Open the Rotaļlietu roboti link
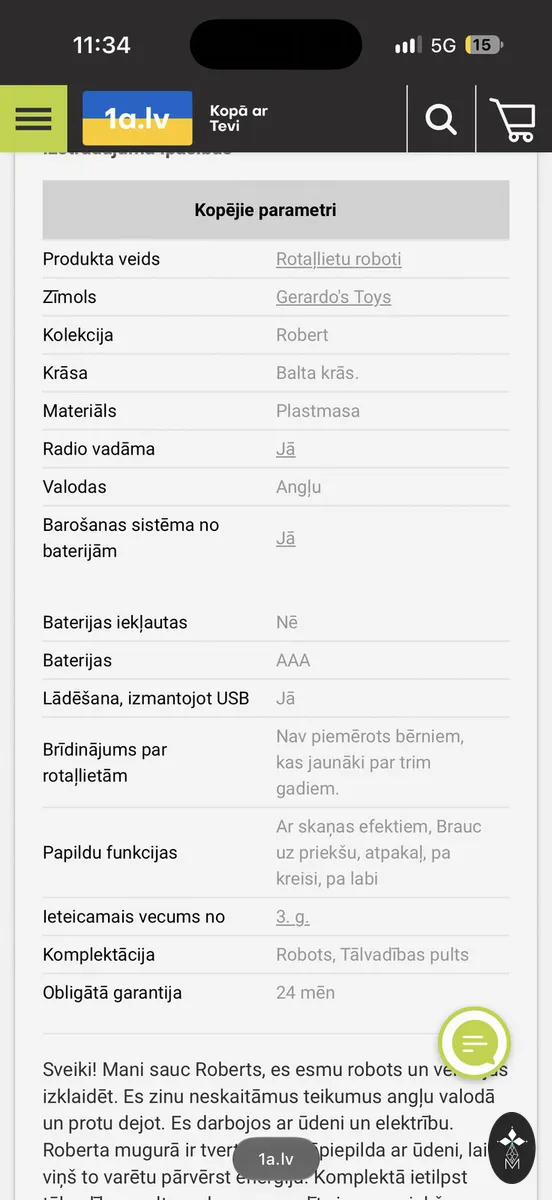 click(x=339, y=259)
